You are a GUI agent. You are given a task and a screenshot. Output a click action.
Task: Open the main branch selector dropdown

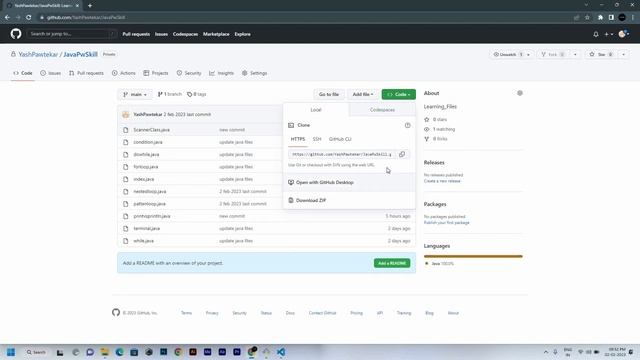pyautogui.click(x=135, y=94)
